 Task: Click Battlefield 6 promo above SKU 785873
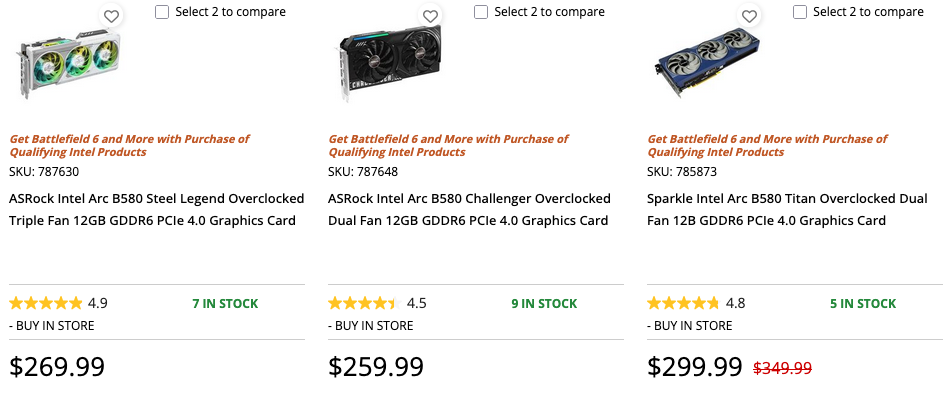pos(767,145)
